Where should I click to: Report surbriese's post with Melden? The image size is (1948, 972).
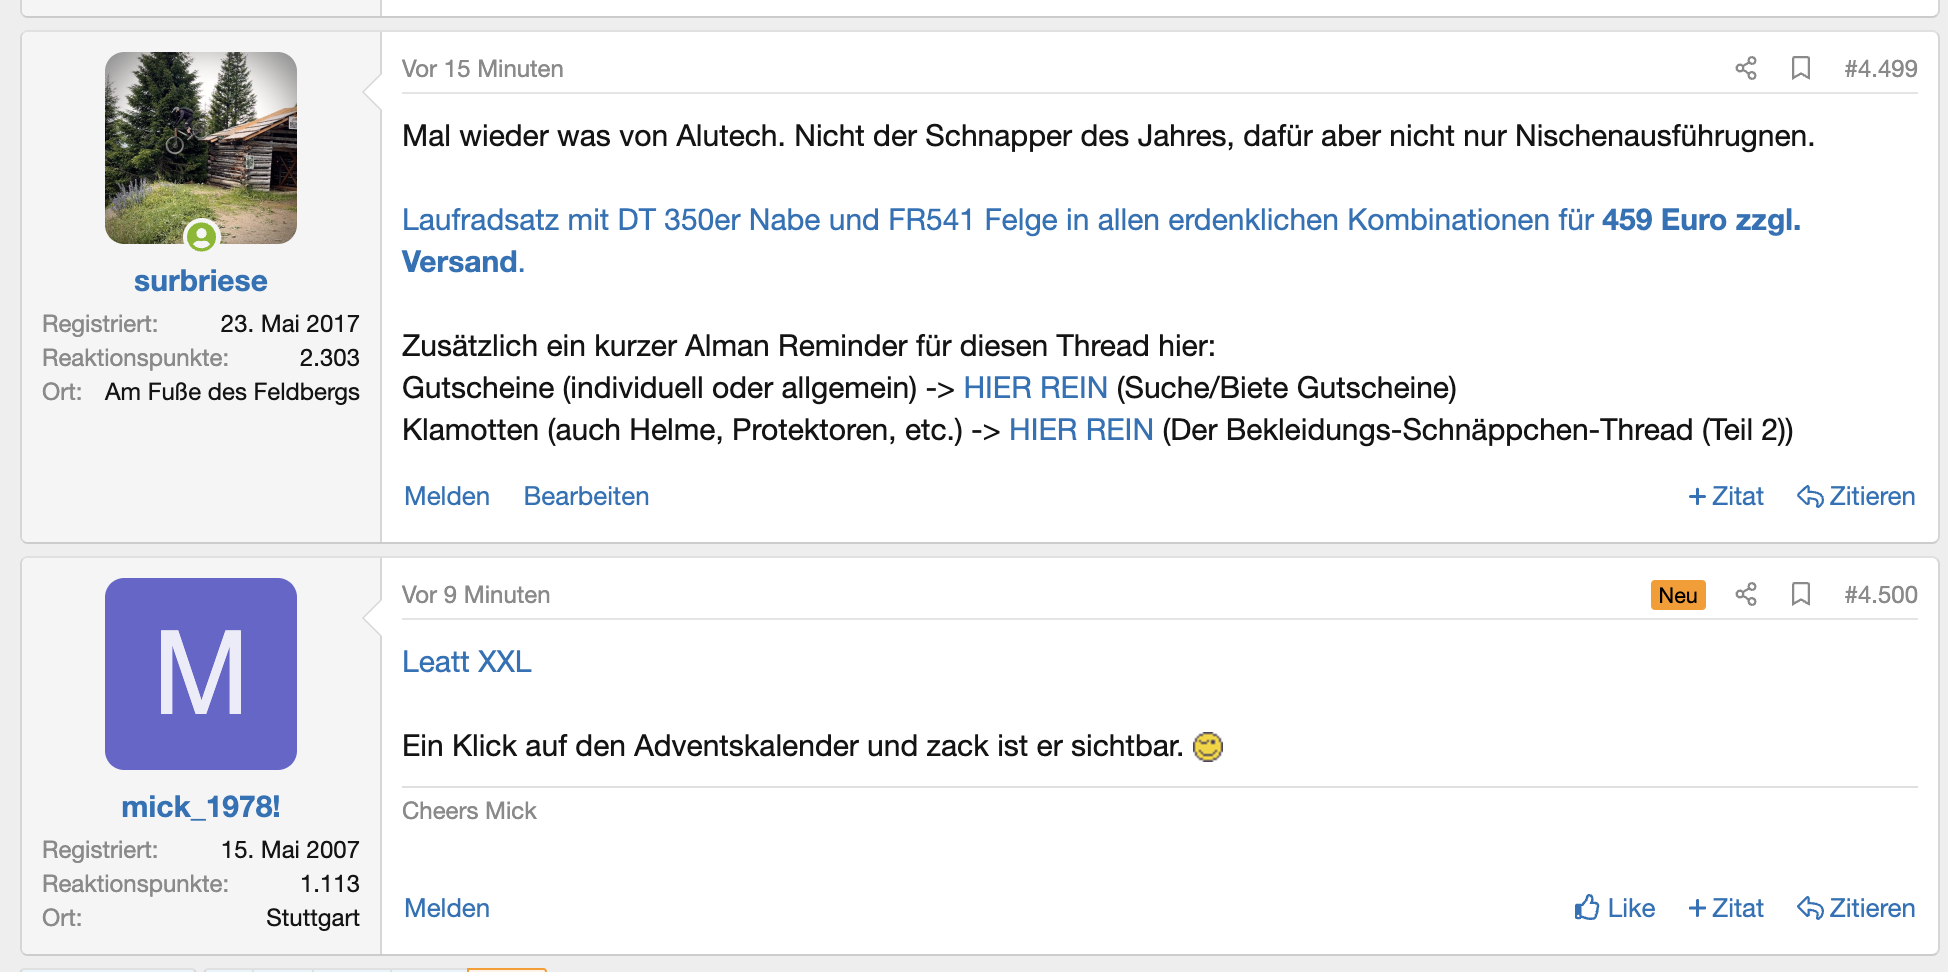(x=447, y=496)
